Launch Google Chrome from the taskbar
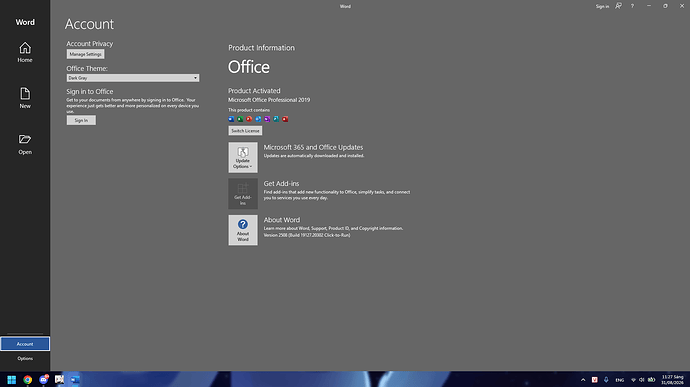Screen dimensions: 690x387 coord(28,380)
